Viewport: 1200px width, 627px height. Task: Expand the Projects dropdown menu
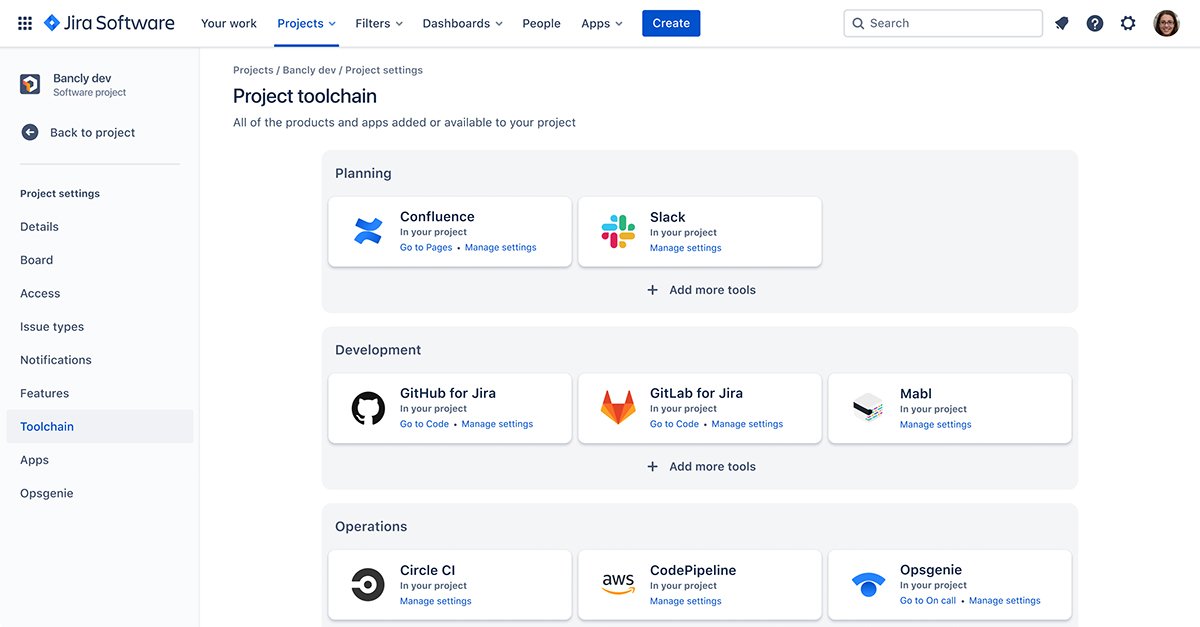[x=306, y=22]
